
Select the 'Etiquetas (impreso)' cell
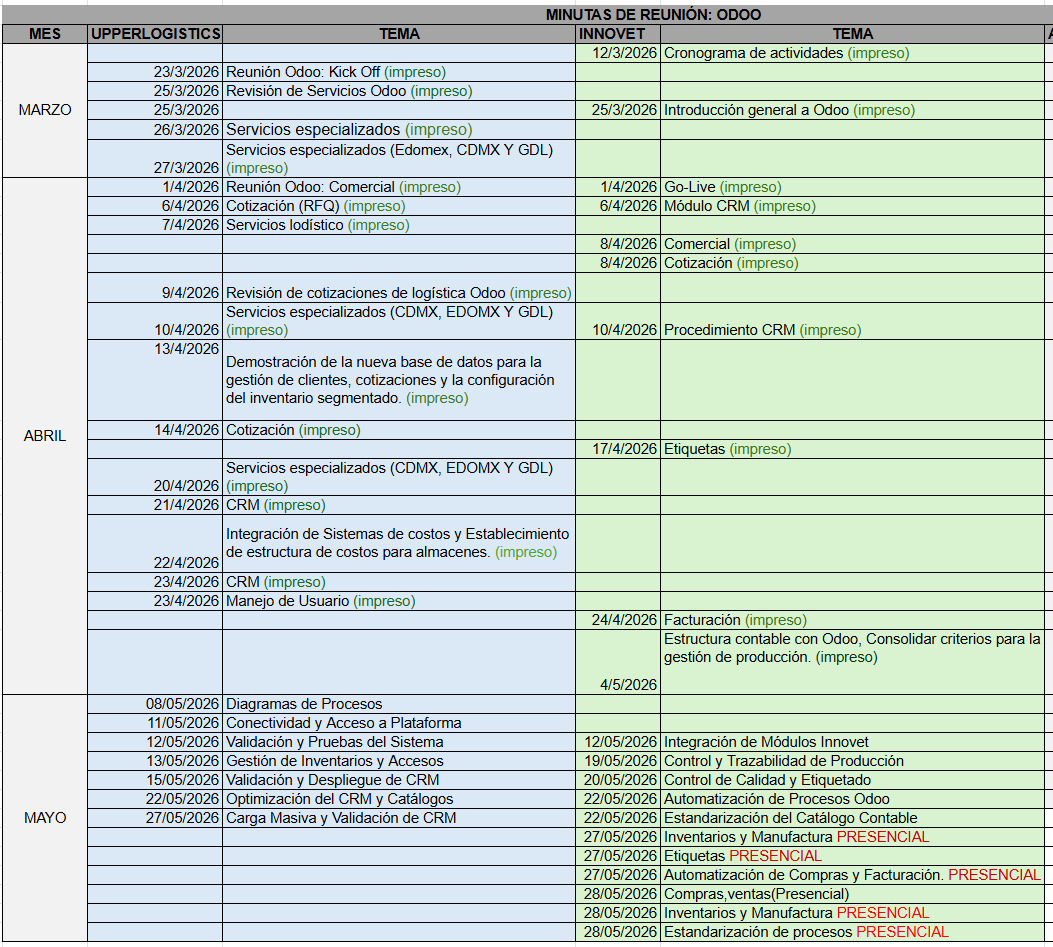pyautogui.click(x=852, y=449)
